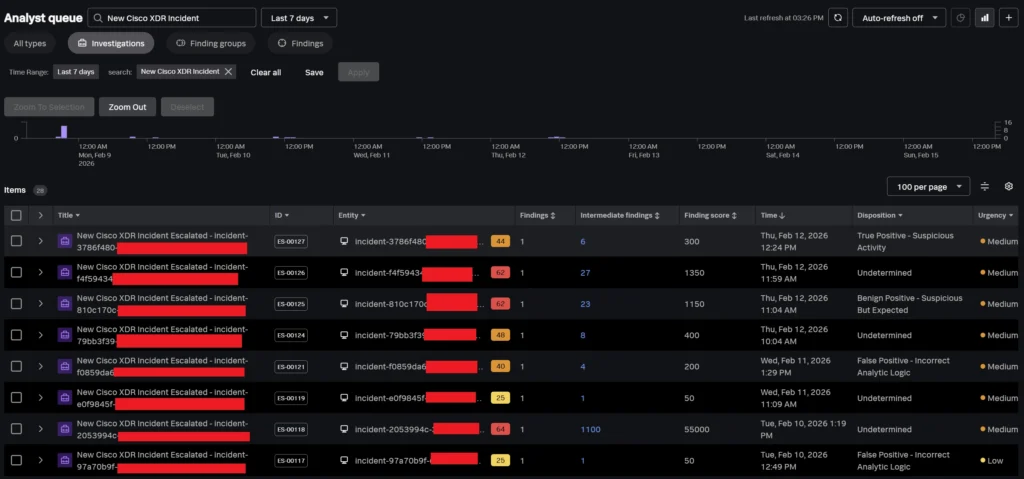Select checkbox for ES-00126 row
This screenshot has width=1024, height=479.
click(x=16, y=273)
